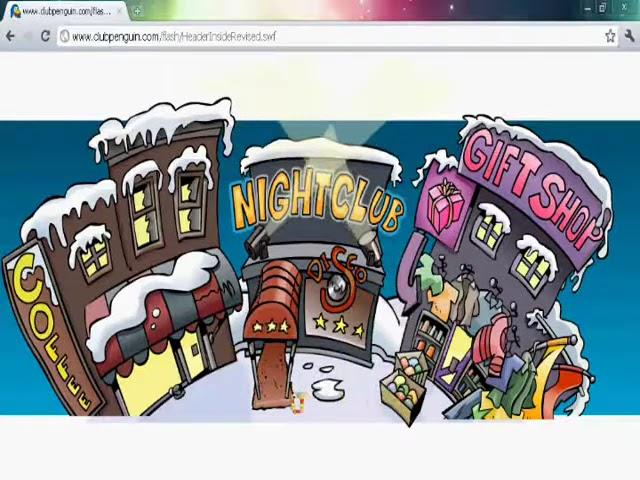640x480 pixels.
Task: Close the Chrome browser window
Action: point(624,7)
